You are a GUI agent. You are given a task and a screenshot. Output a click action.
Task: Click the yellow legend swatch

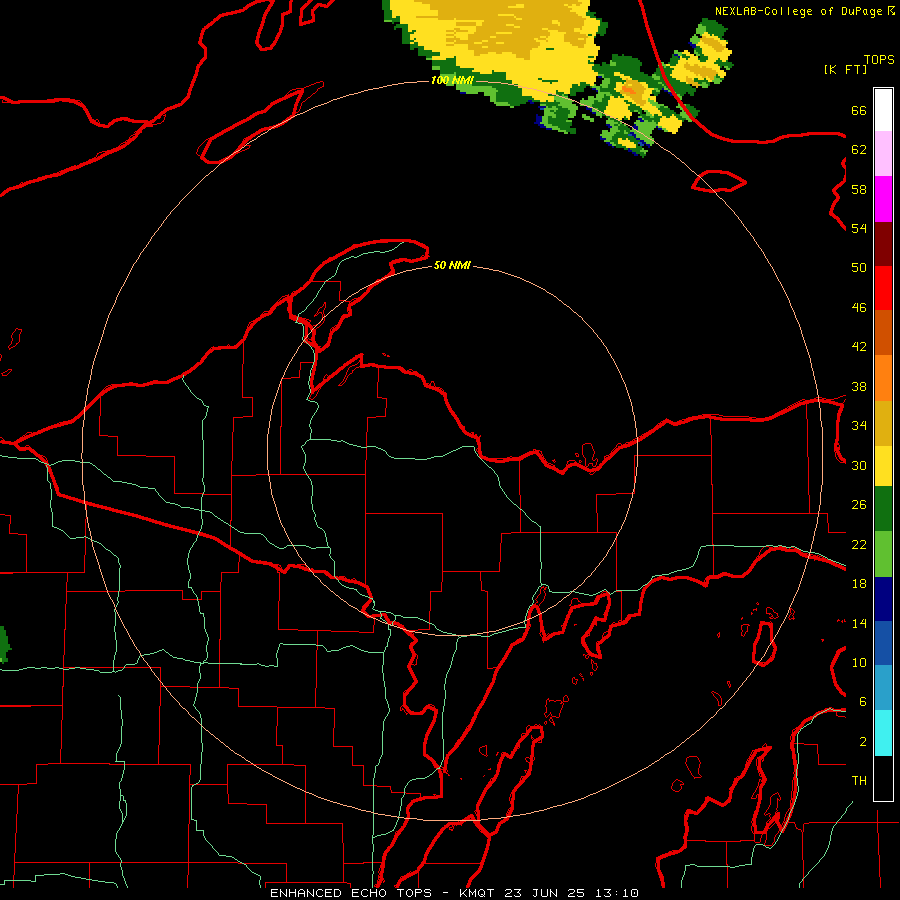pos(883,466)
